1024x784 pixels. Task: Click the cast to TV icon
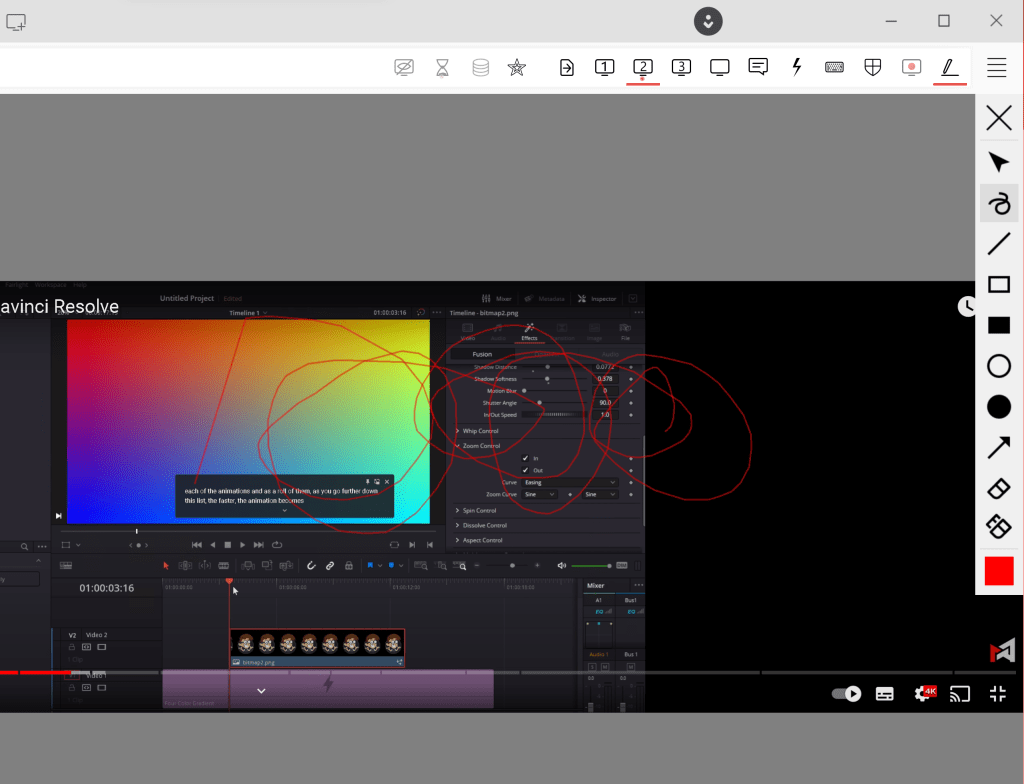960,694
